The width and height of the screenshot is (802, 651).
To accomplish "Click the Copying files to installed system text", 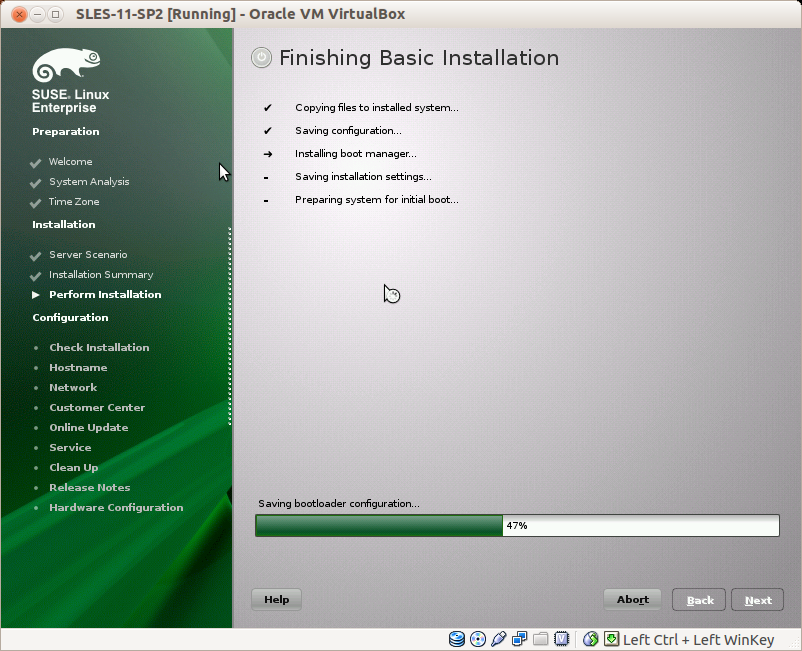I will click(x=376, y=107).
